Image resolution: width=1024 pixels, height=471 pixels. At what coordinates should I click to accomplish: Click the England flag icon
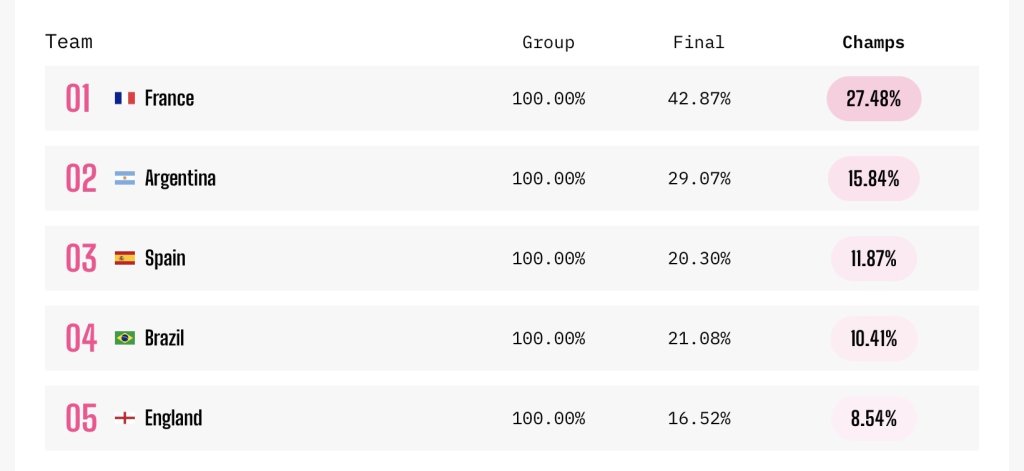click(x=125, y=417)
